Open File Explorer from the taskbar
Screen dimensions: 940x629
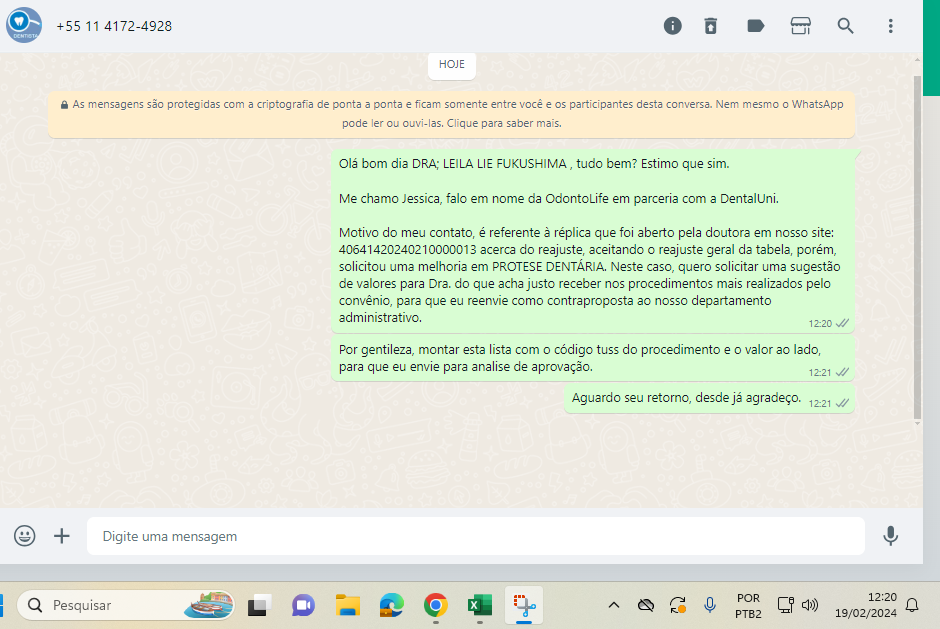tap(348, 606)
